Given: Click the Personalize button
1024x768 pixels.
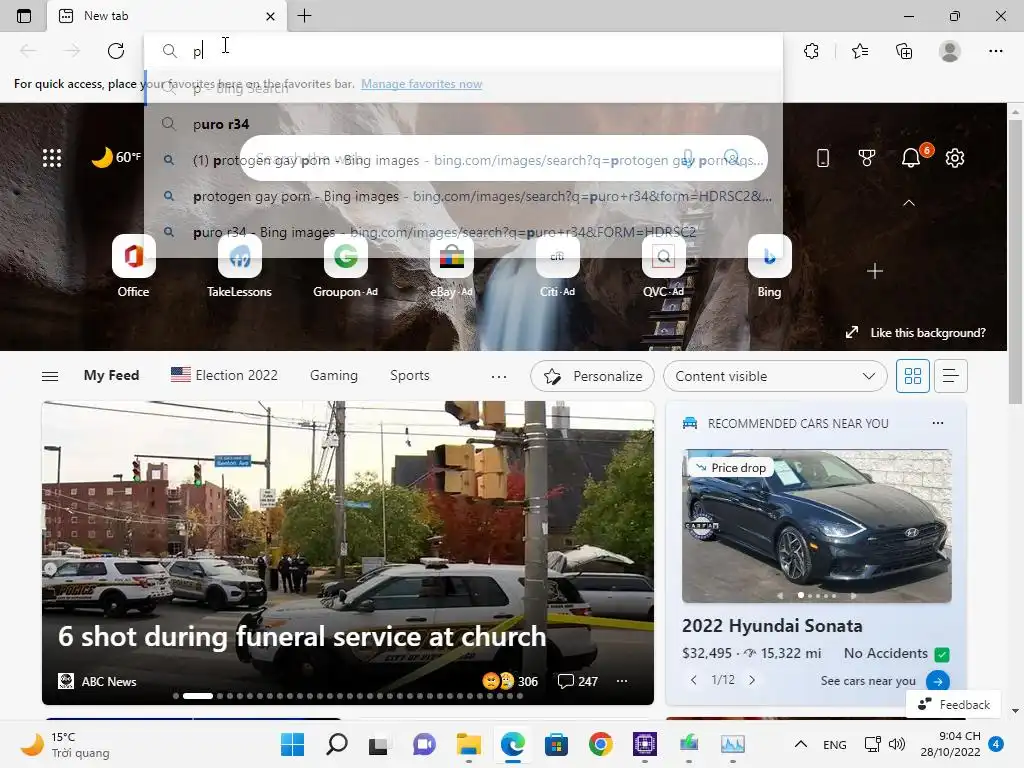Looking at the screenshot, I should tap(592, 376).
